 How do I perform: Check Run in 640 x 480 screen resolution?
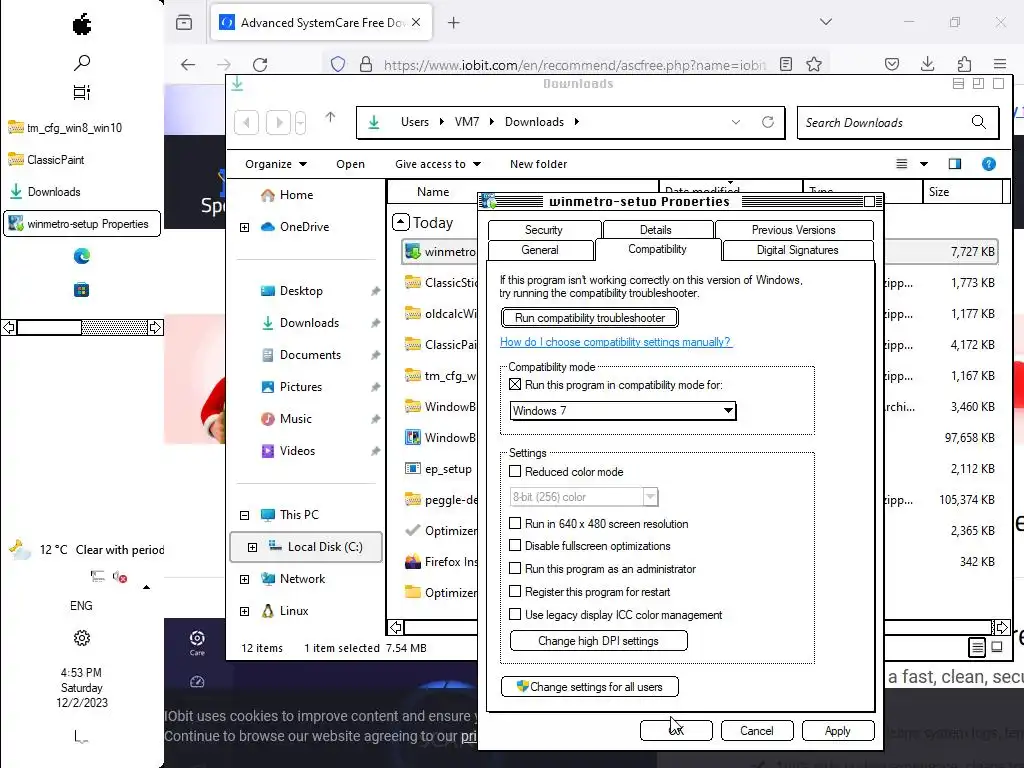tap(515, 523)
